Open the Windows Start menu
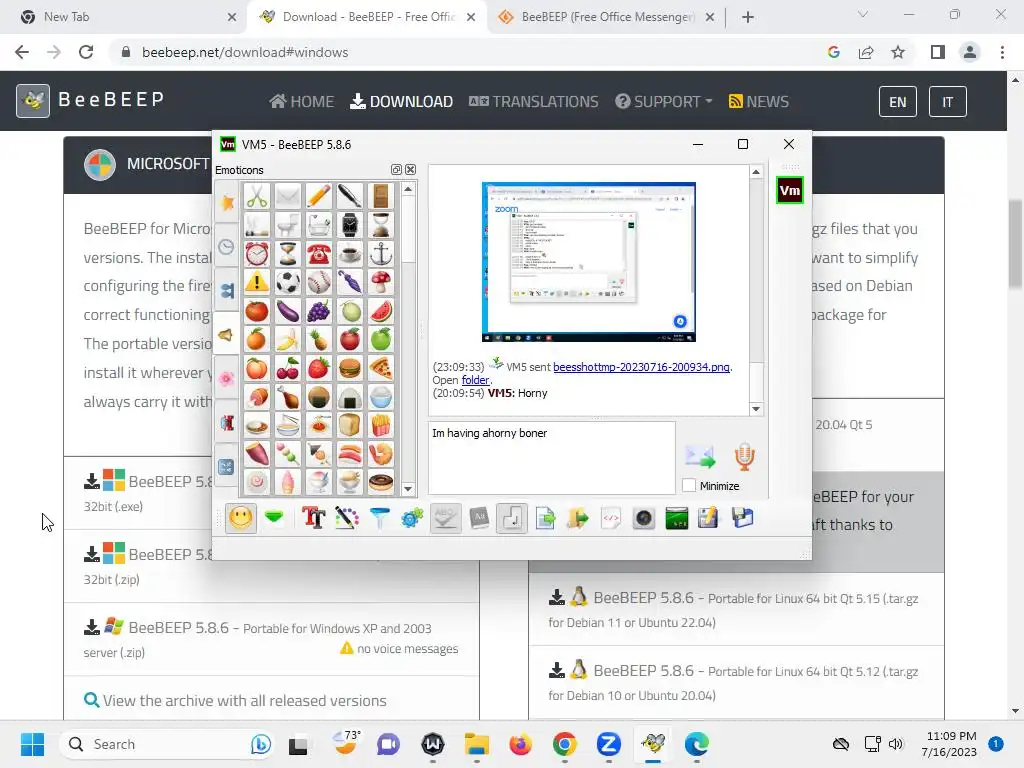Screen dimensions: 1024x768 (x=32, y=744)
